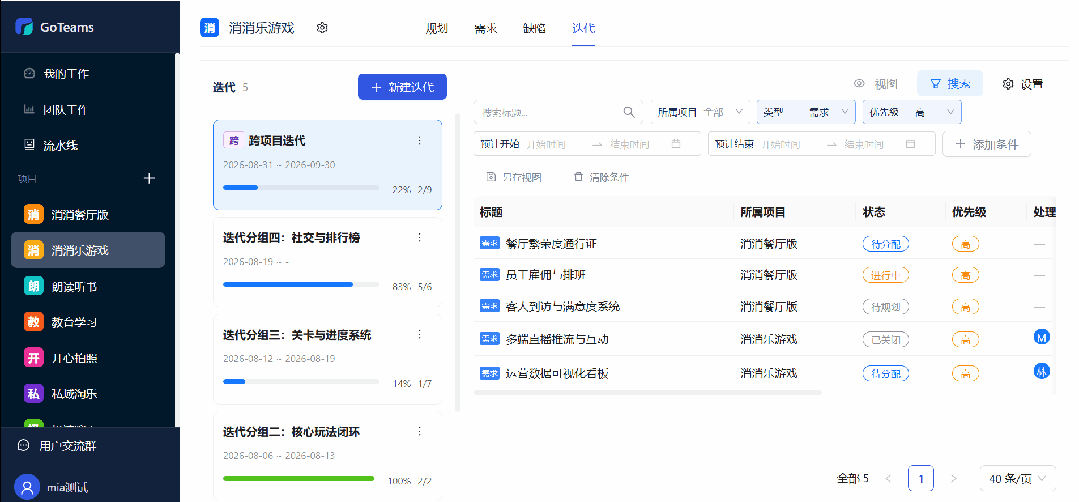This screenshot has height=502, width=1079.
Task: Switch to the 规划 tab
Action: tap(437, 28)
